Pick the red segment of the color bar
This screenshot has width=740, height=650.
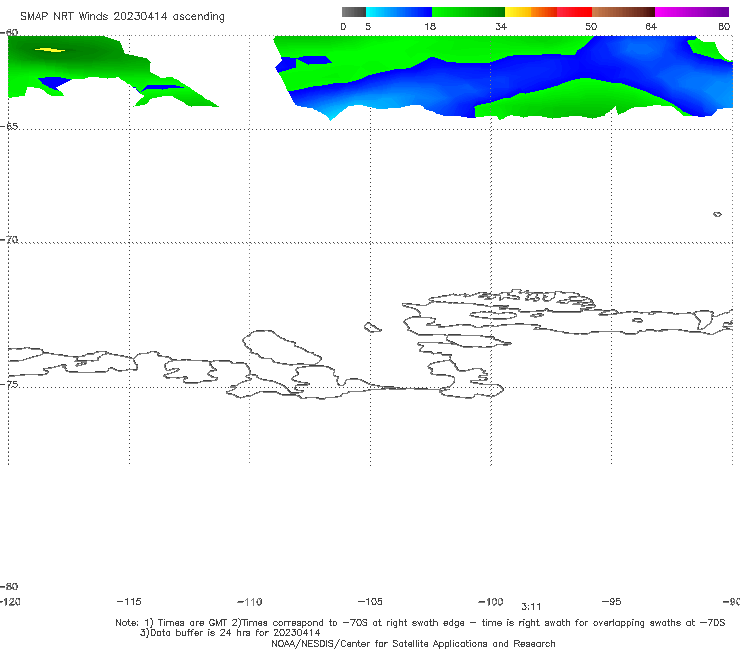pyautogui.click(x=574, y=12)
